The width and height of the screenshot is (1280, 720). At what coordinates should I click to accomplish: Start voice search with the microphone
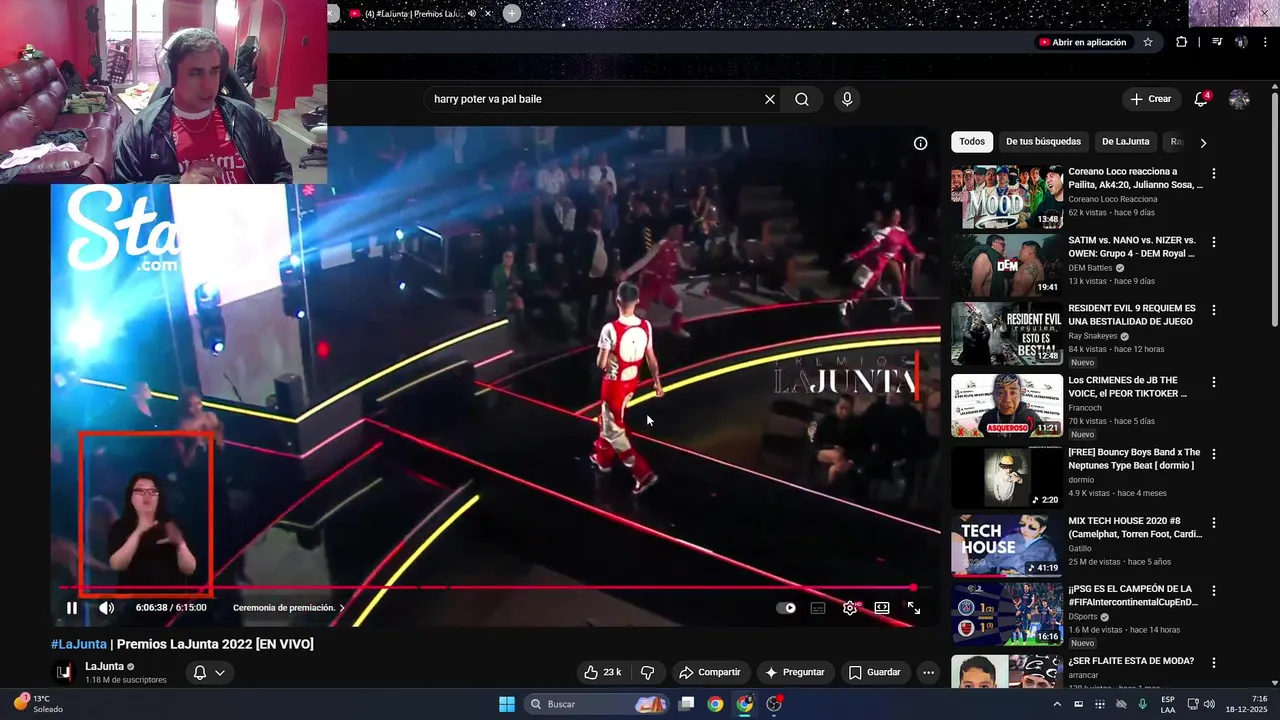point(847,99)
